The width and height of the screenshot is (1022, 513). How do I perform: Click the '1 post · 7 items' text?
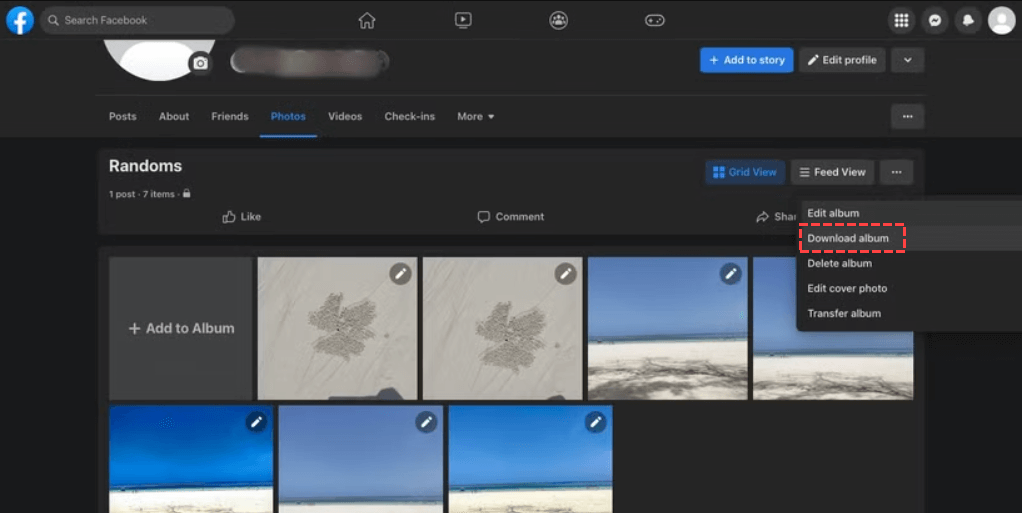click(141, 194)
